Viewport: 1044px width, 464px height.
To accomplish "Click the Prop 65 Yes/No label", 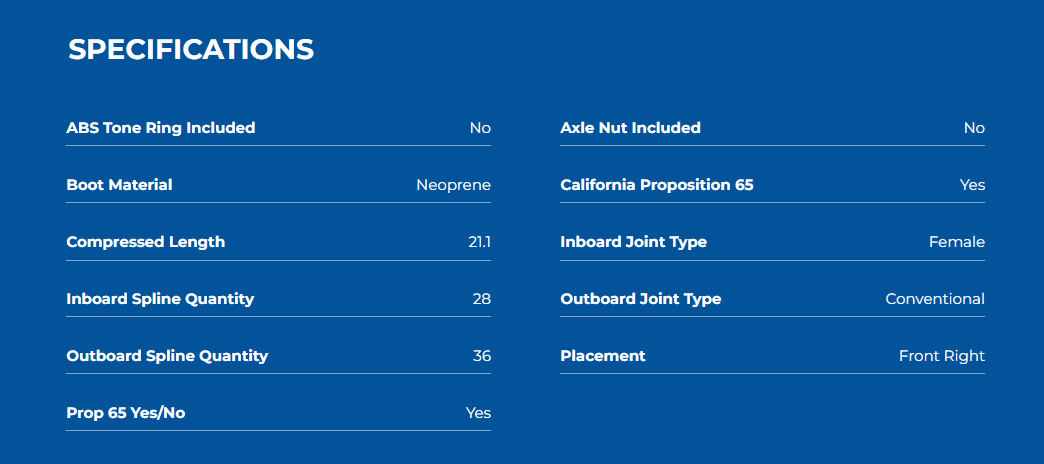I will 126,413.
